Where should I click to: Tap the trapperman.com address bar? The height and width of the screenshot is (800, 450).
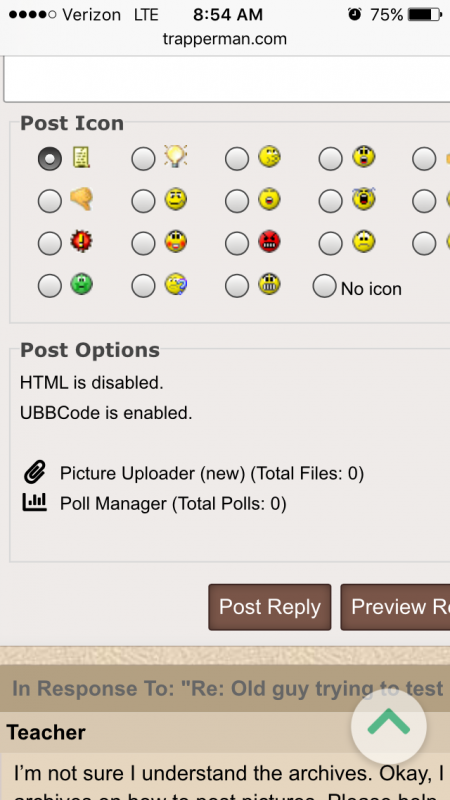pyautogui.click(x=224, y=39)
